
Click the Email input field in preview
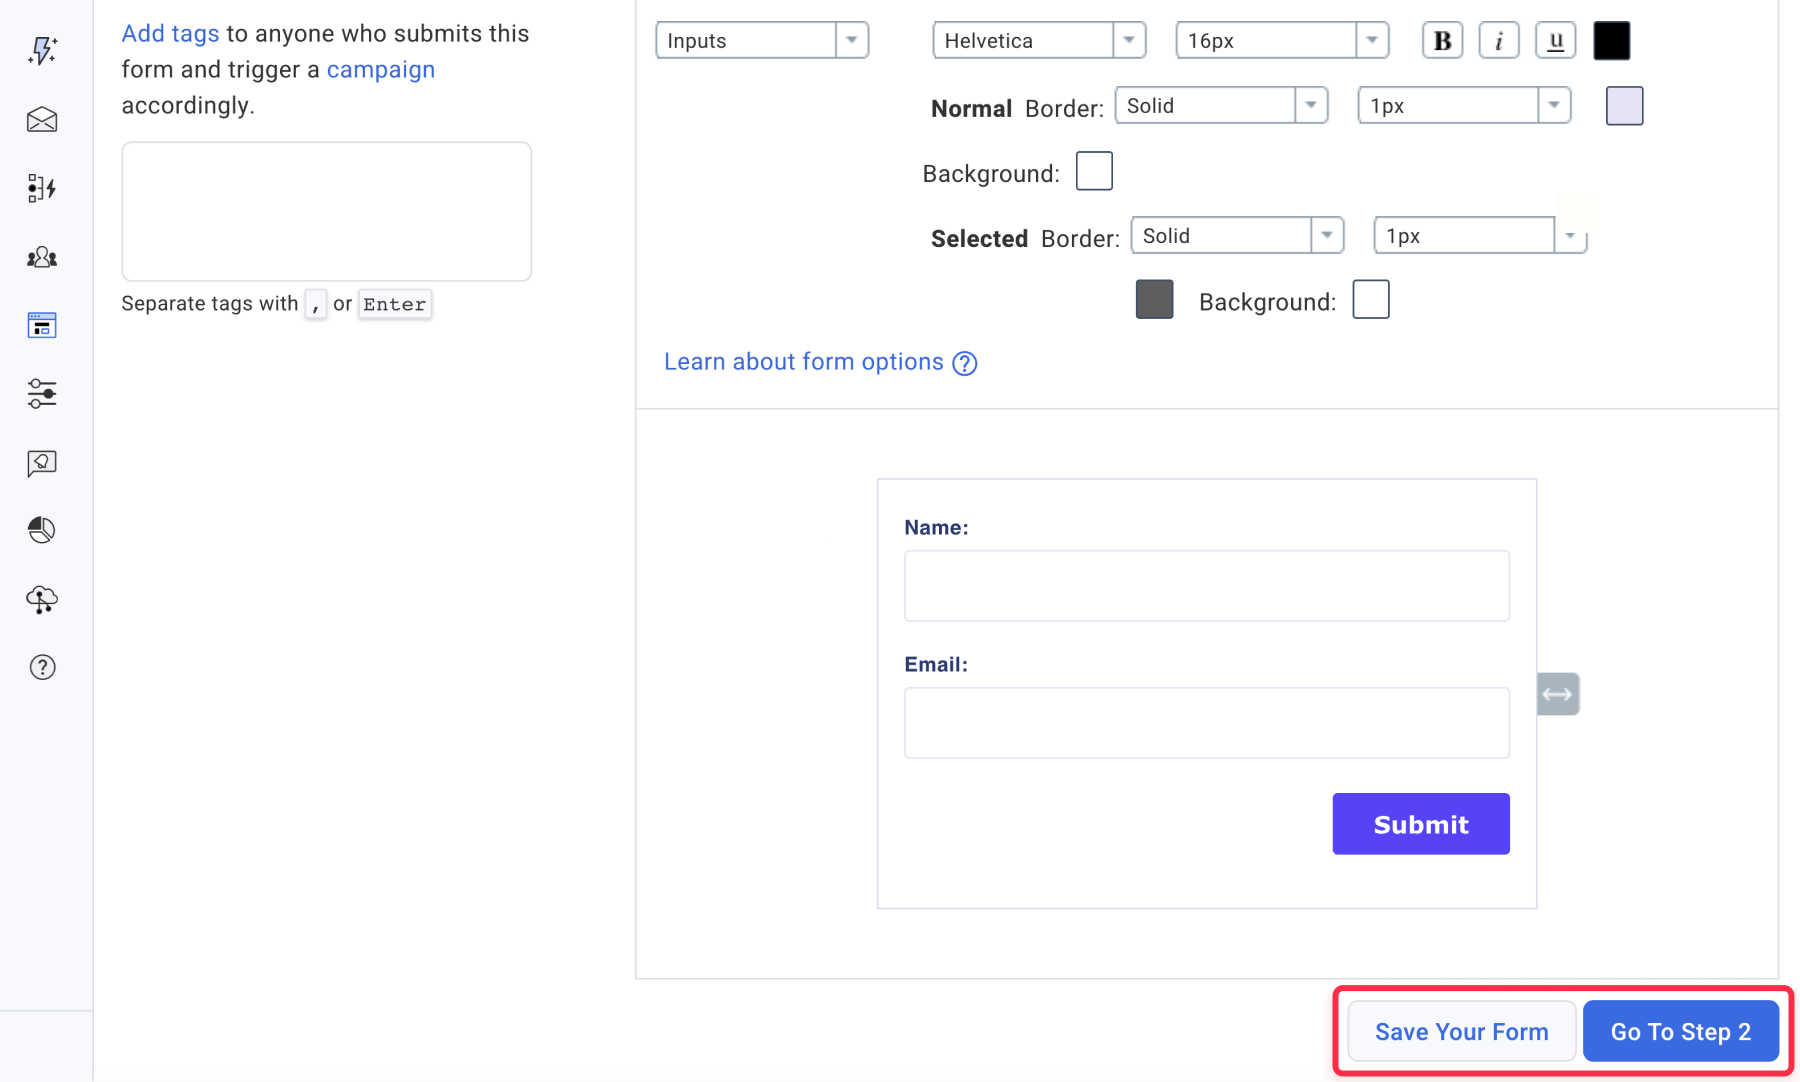point(1207,723)
